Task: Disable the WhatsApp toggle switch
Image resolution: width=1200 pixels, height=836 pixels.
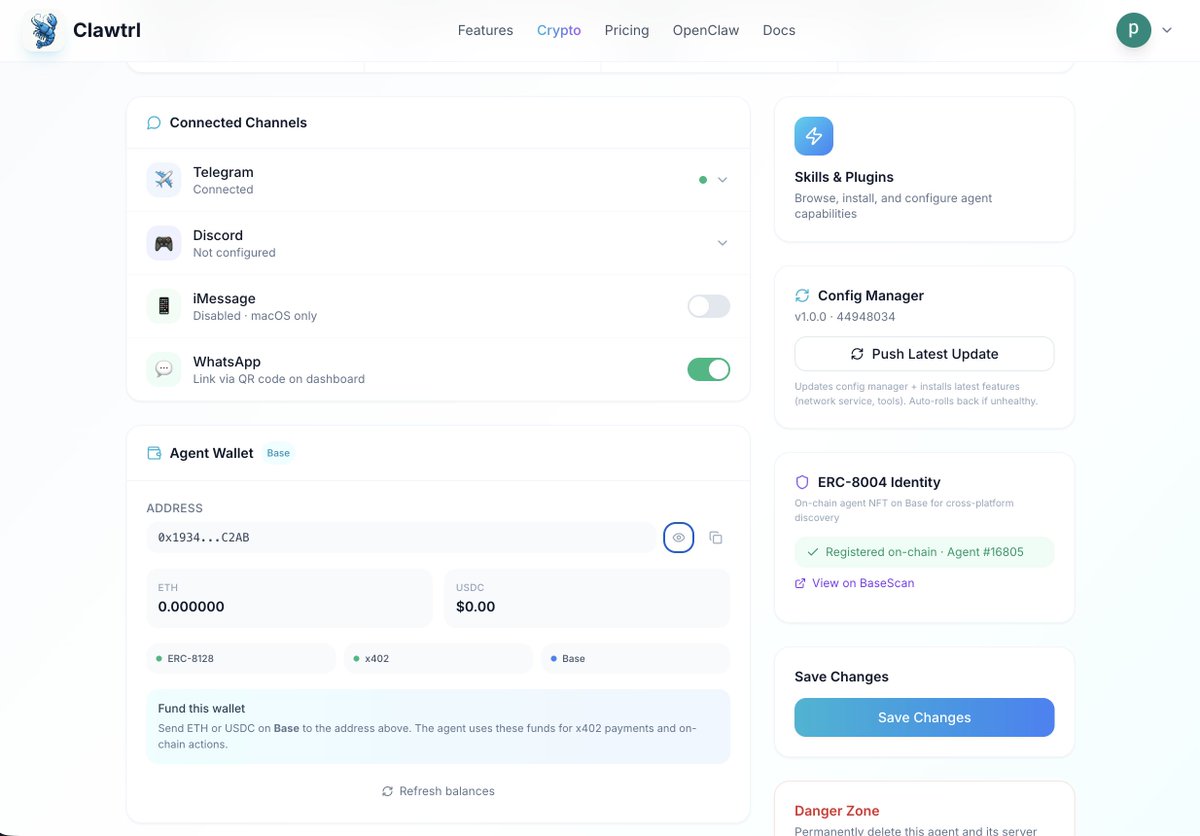Action: tap(709, 369)
